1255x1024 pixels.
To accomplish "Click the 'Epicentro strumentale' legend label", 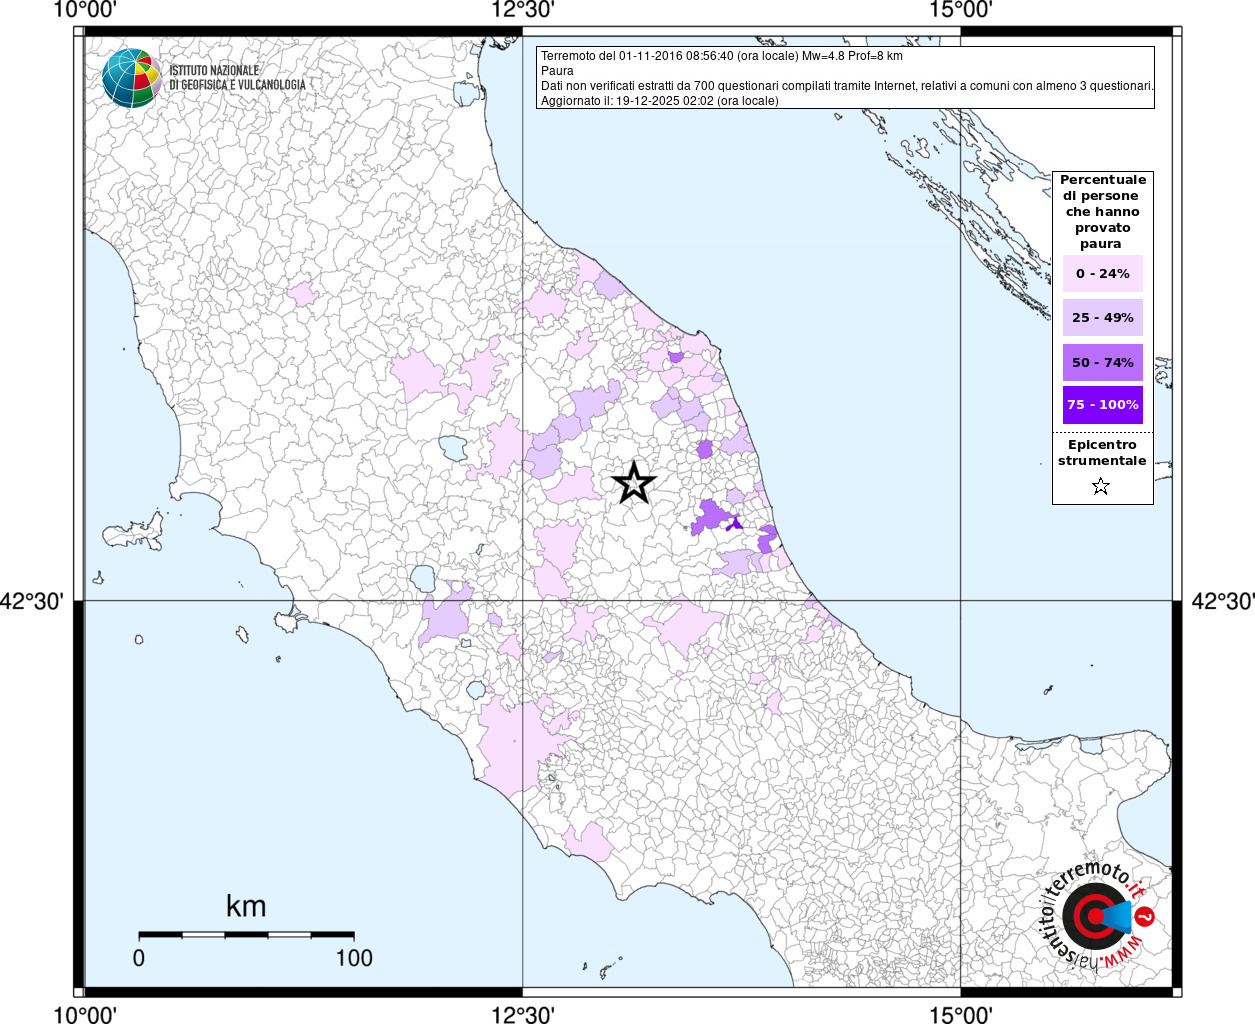I will click(x=1102, y=453).
